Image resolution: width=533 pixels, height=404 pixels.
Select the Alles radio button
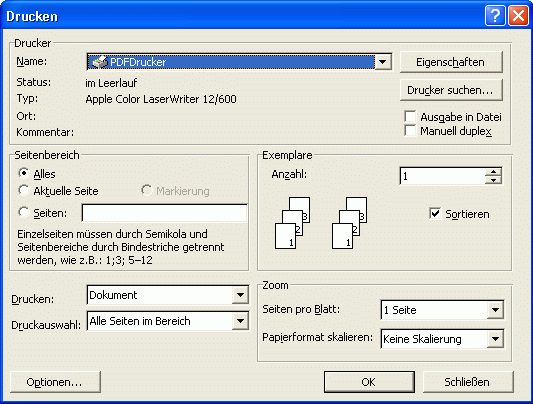click(x=24, y=173)
